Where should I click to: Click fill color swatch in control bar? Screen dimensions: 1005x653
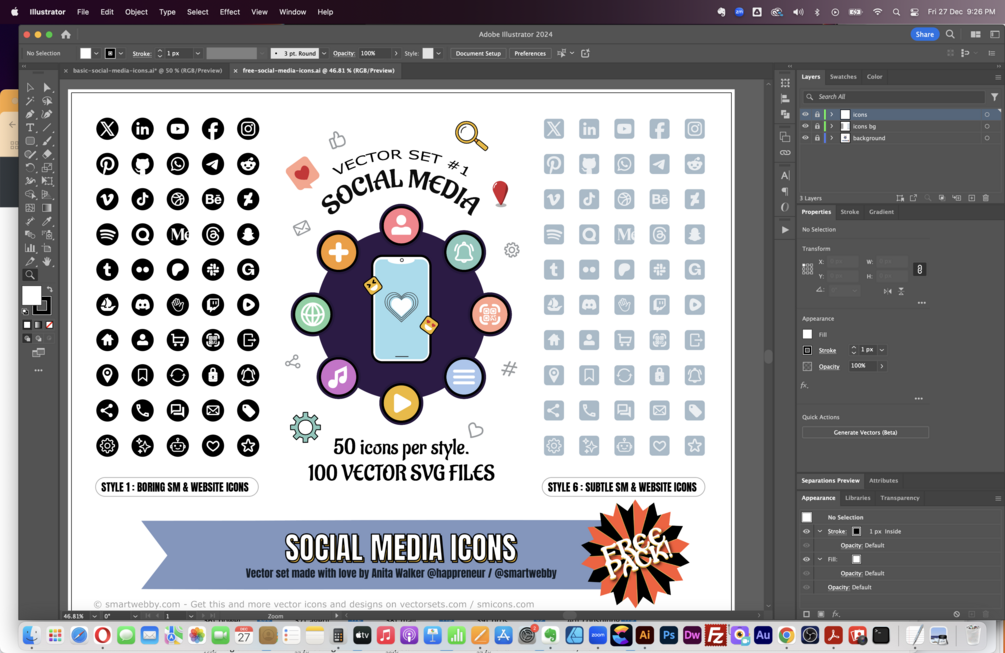[85, 53]
